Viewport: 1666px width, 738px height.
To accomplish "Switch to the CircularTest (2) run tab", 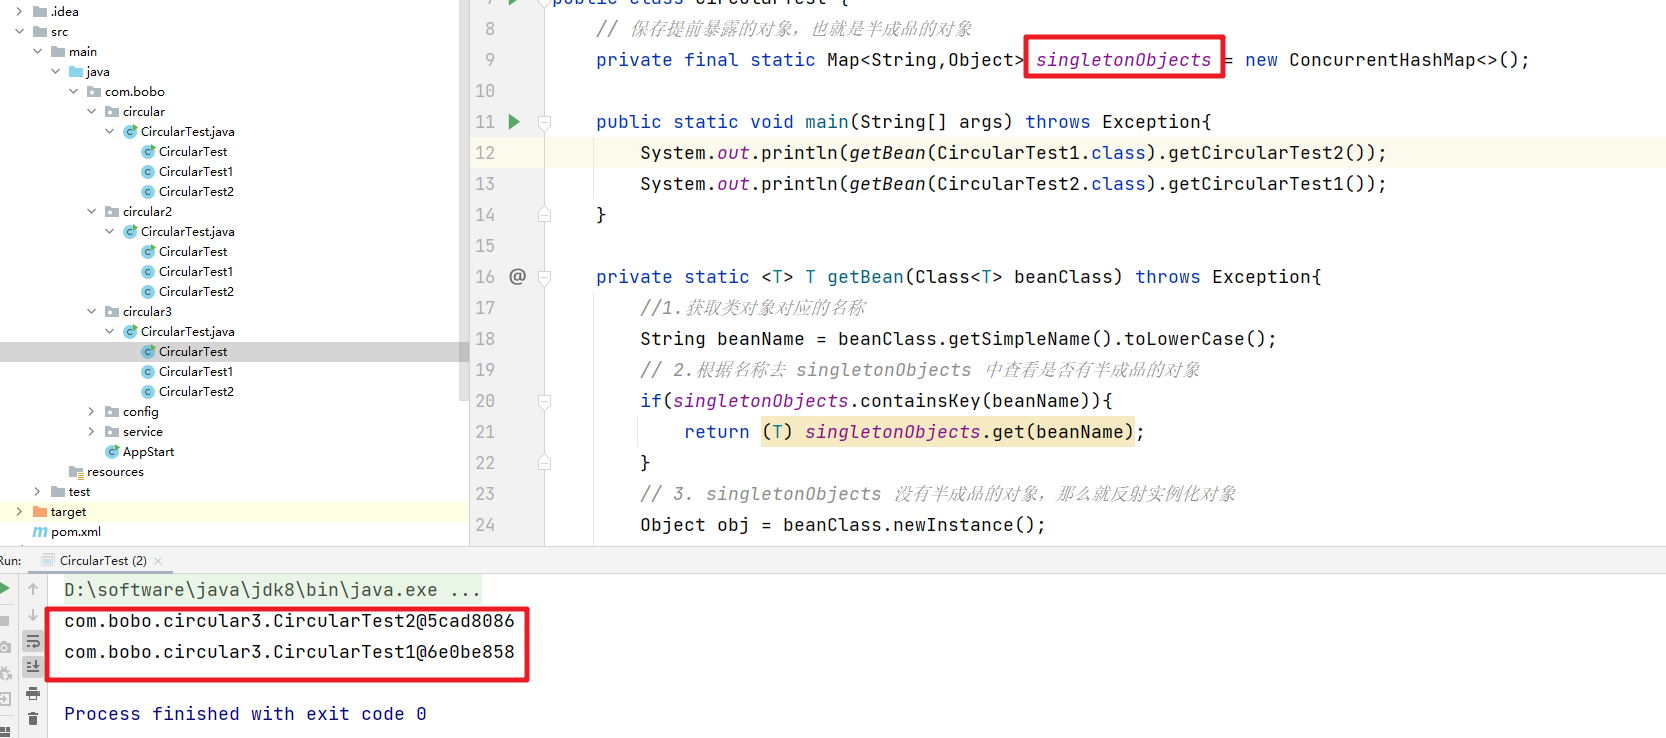I will tap(103, 560).
